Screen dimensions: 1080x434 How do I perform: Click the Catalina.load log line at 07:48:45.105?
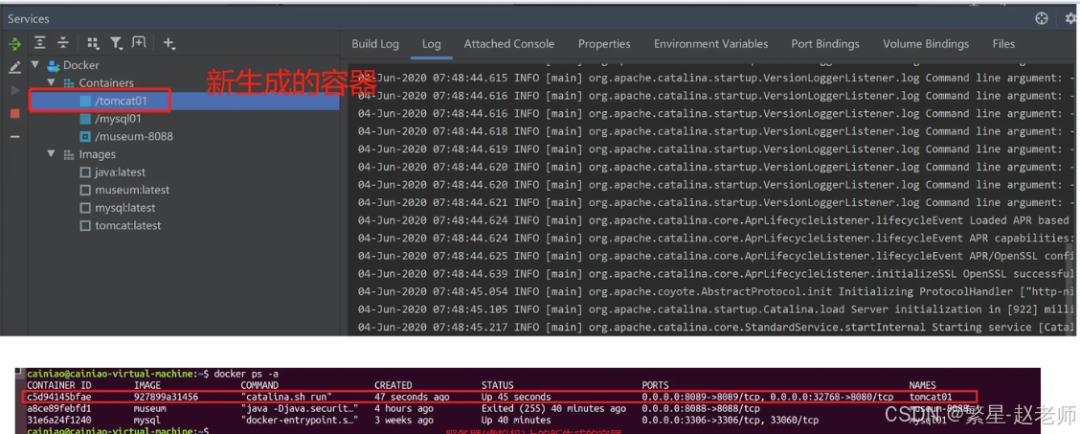coord(716,310)
